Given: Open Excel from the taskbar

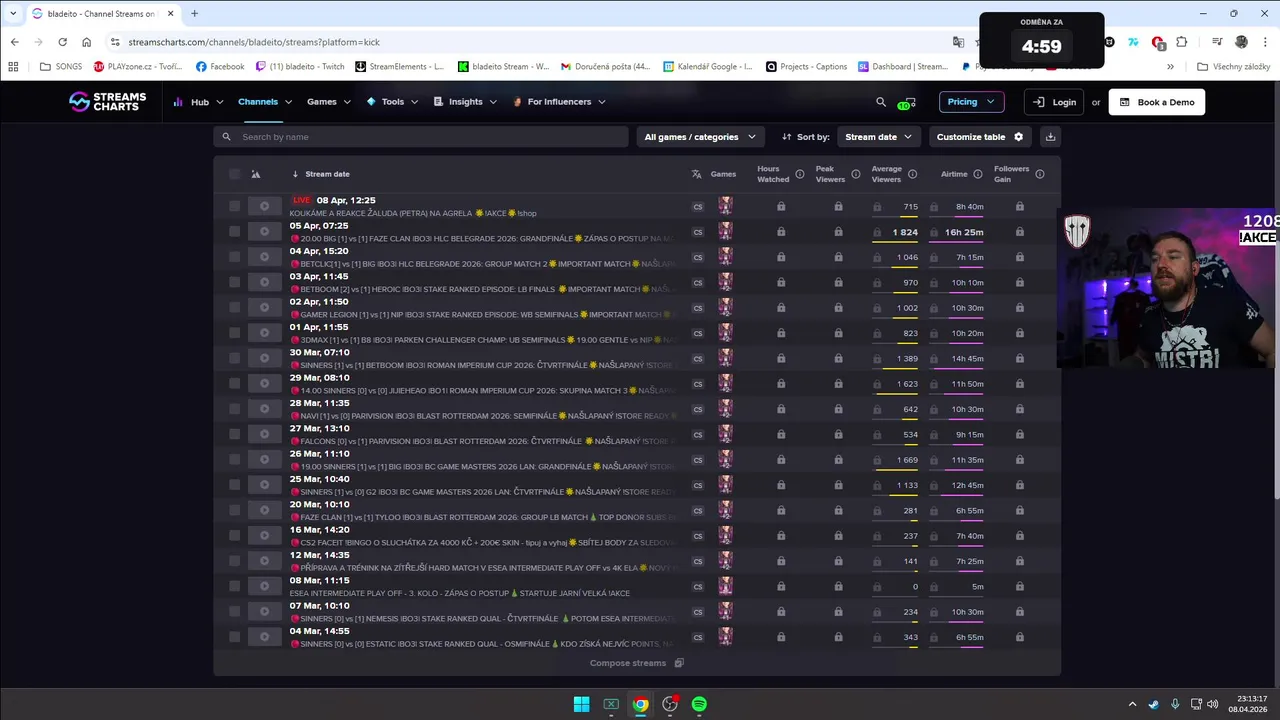Looking at the screenshot, I should click(611, 704).
